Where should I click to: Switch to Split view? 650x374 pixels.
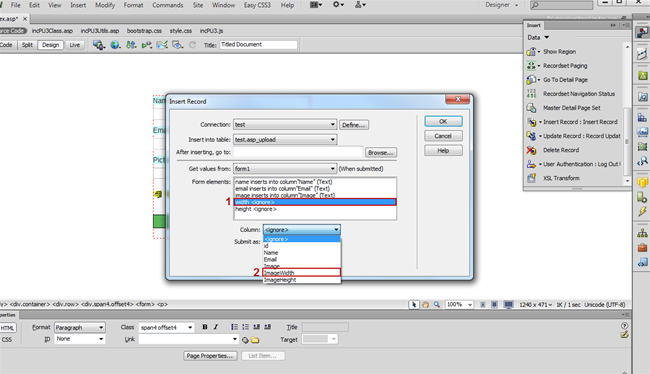tap(27, 45)
